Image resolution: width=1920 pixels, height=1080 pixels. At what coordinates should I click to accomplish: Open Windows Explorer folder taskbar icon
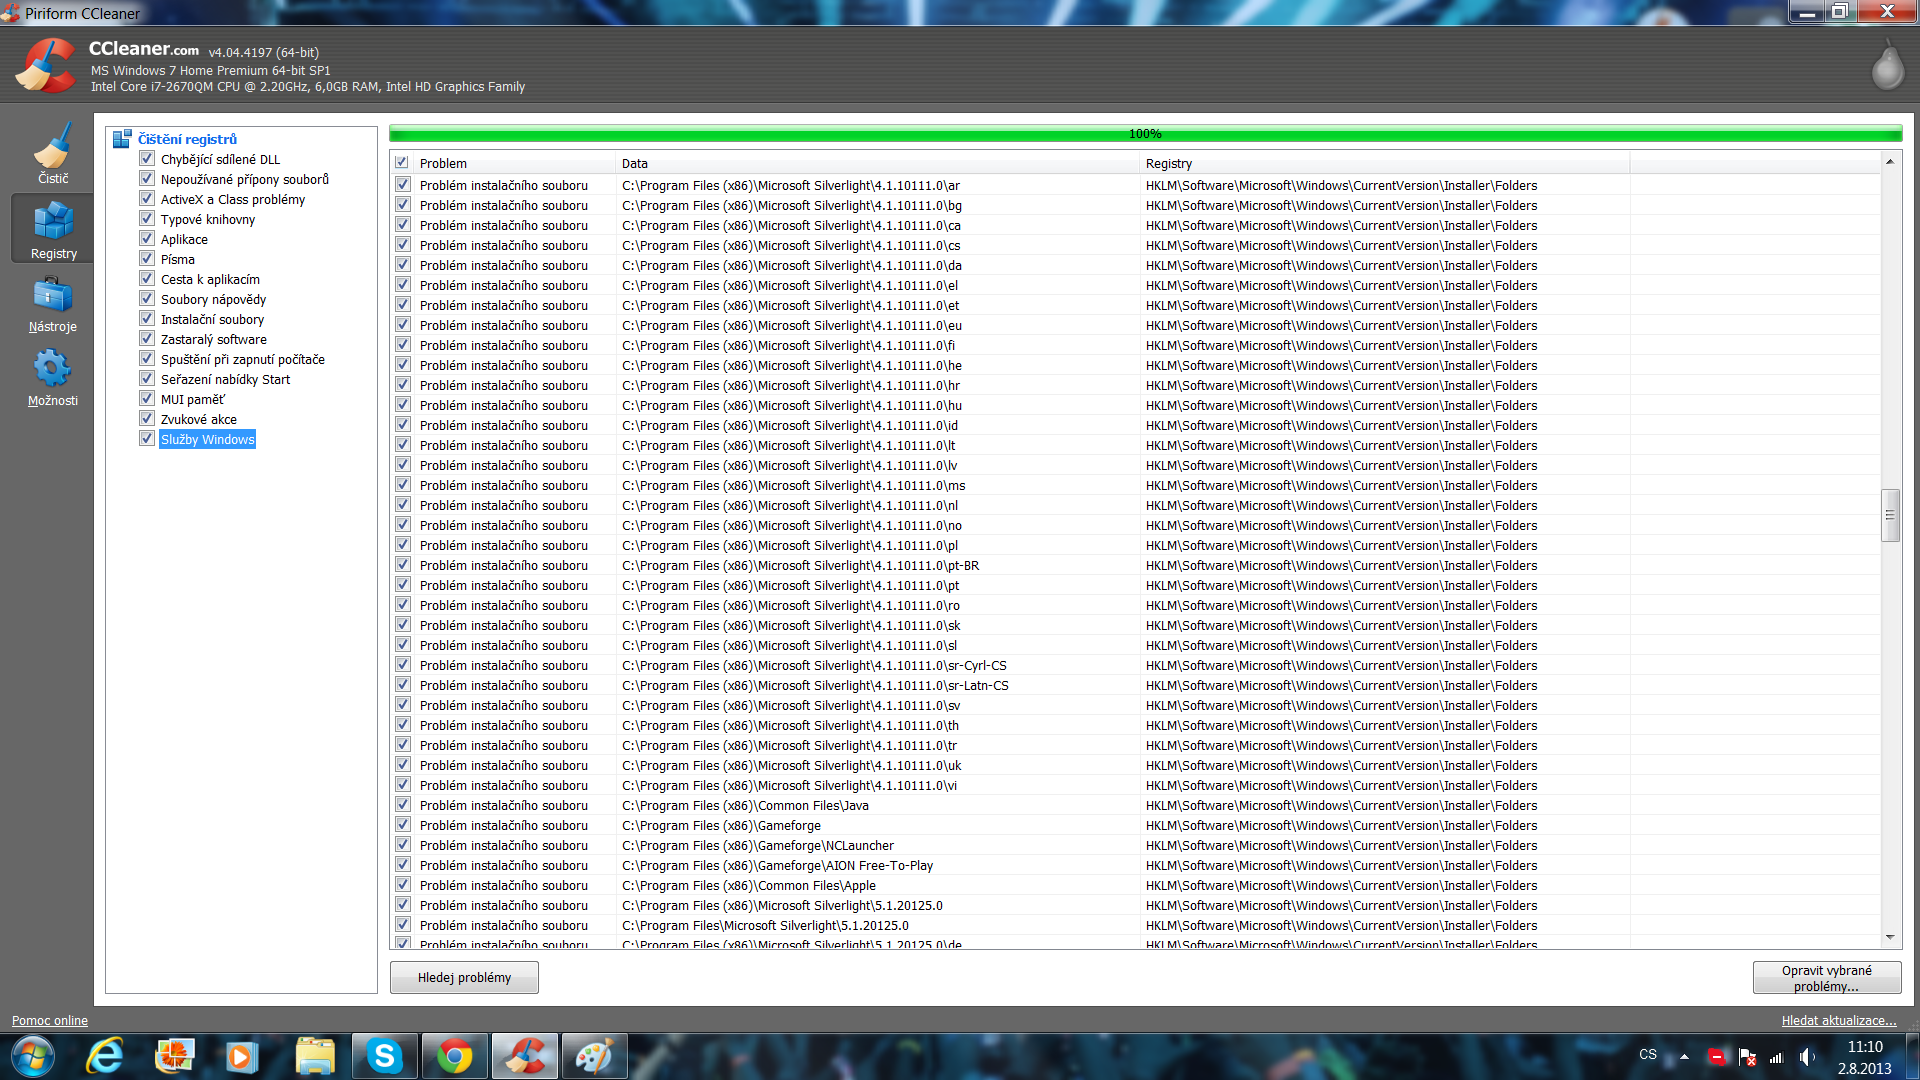(315, 1056)
